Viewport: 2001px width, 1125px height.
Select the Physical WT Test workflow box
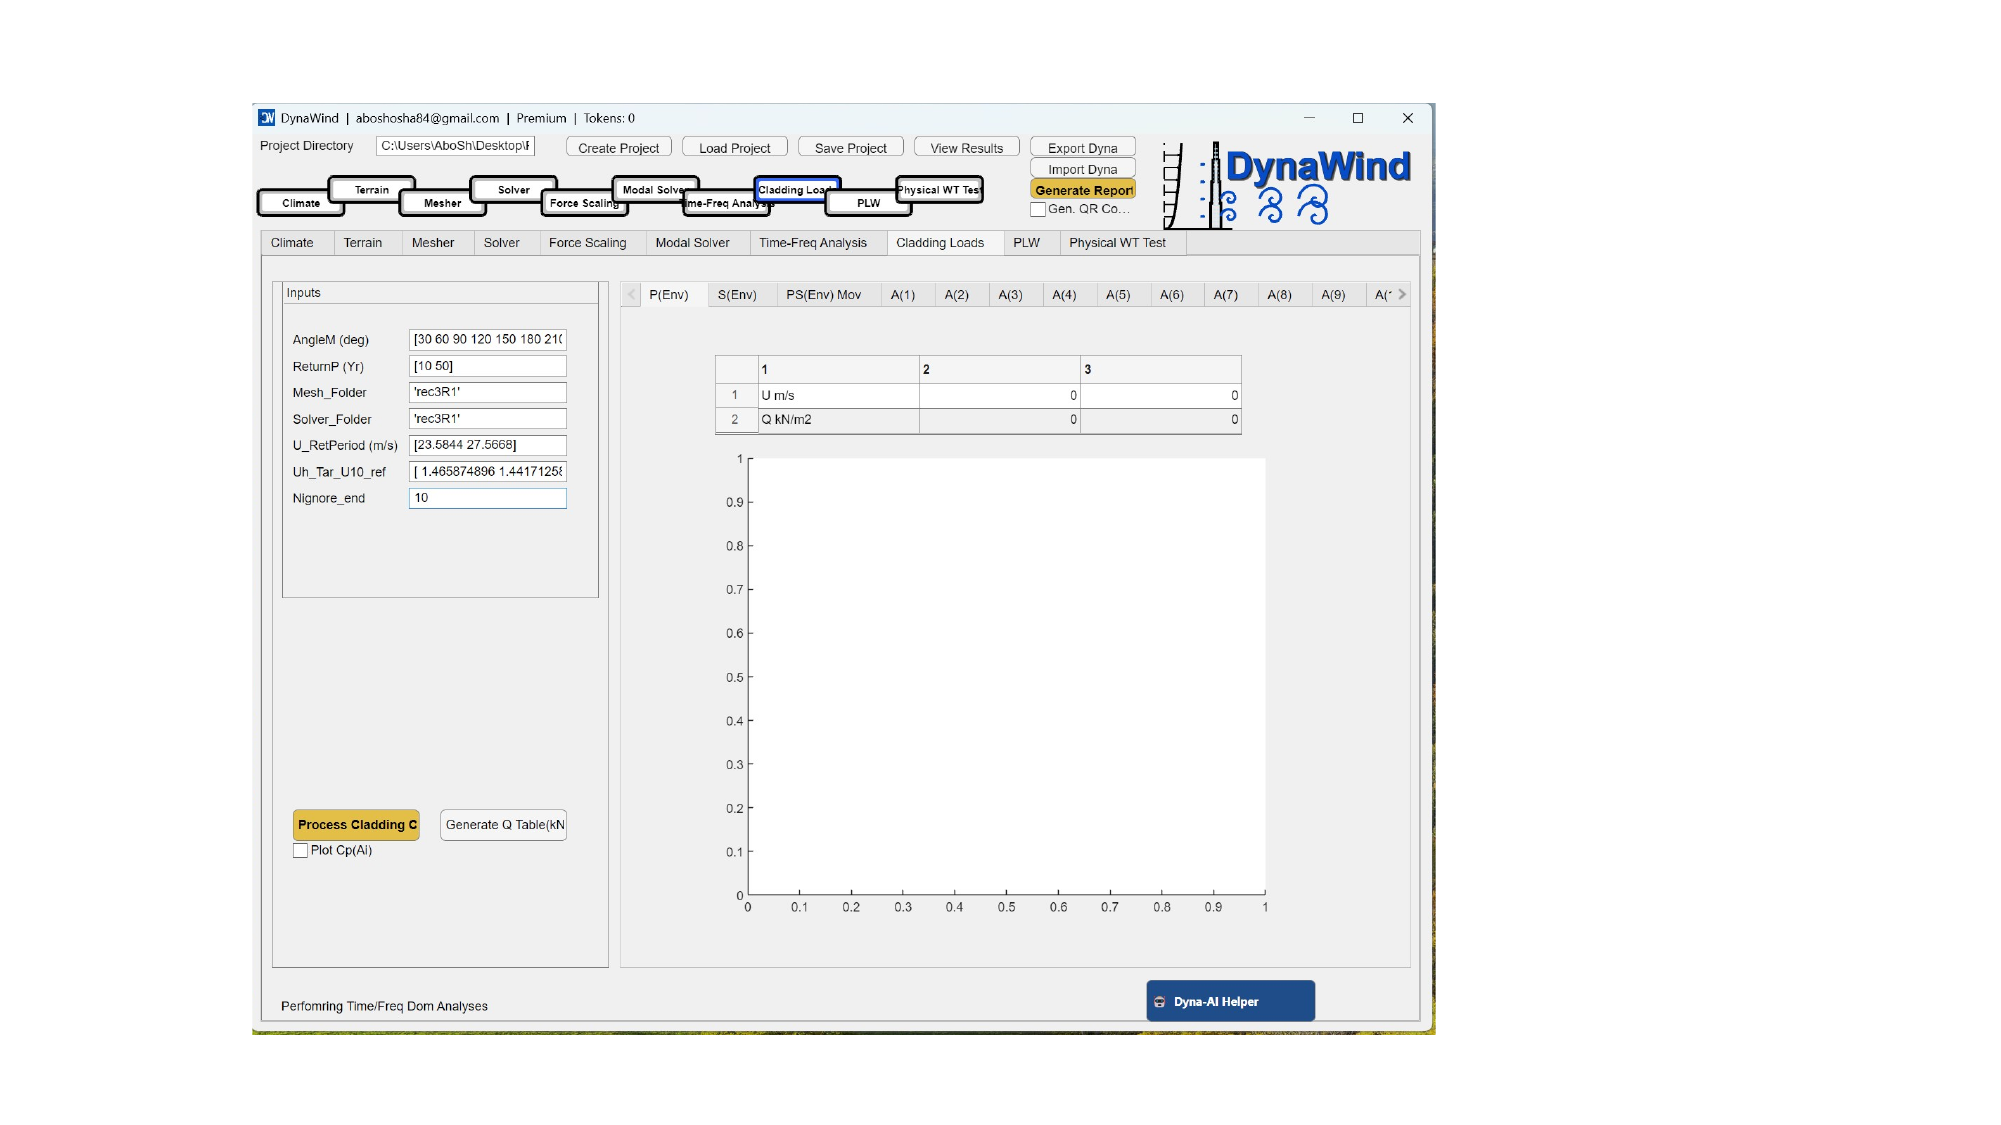[939, 189]
